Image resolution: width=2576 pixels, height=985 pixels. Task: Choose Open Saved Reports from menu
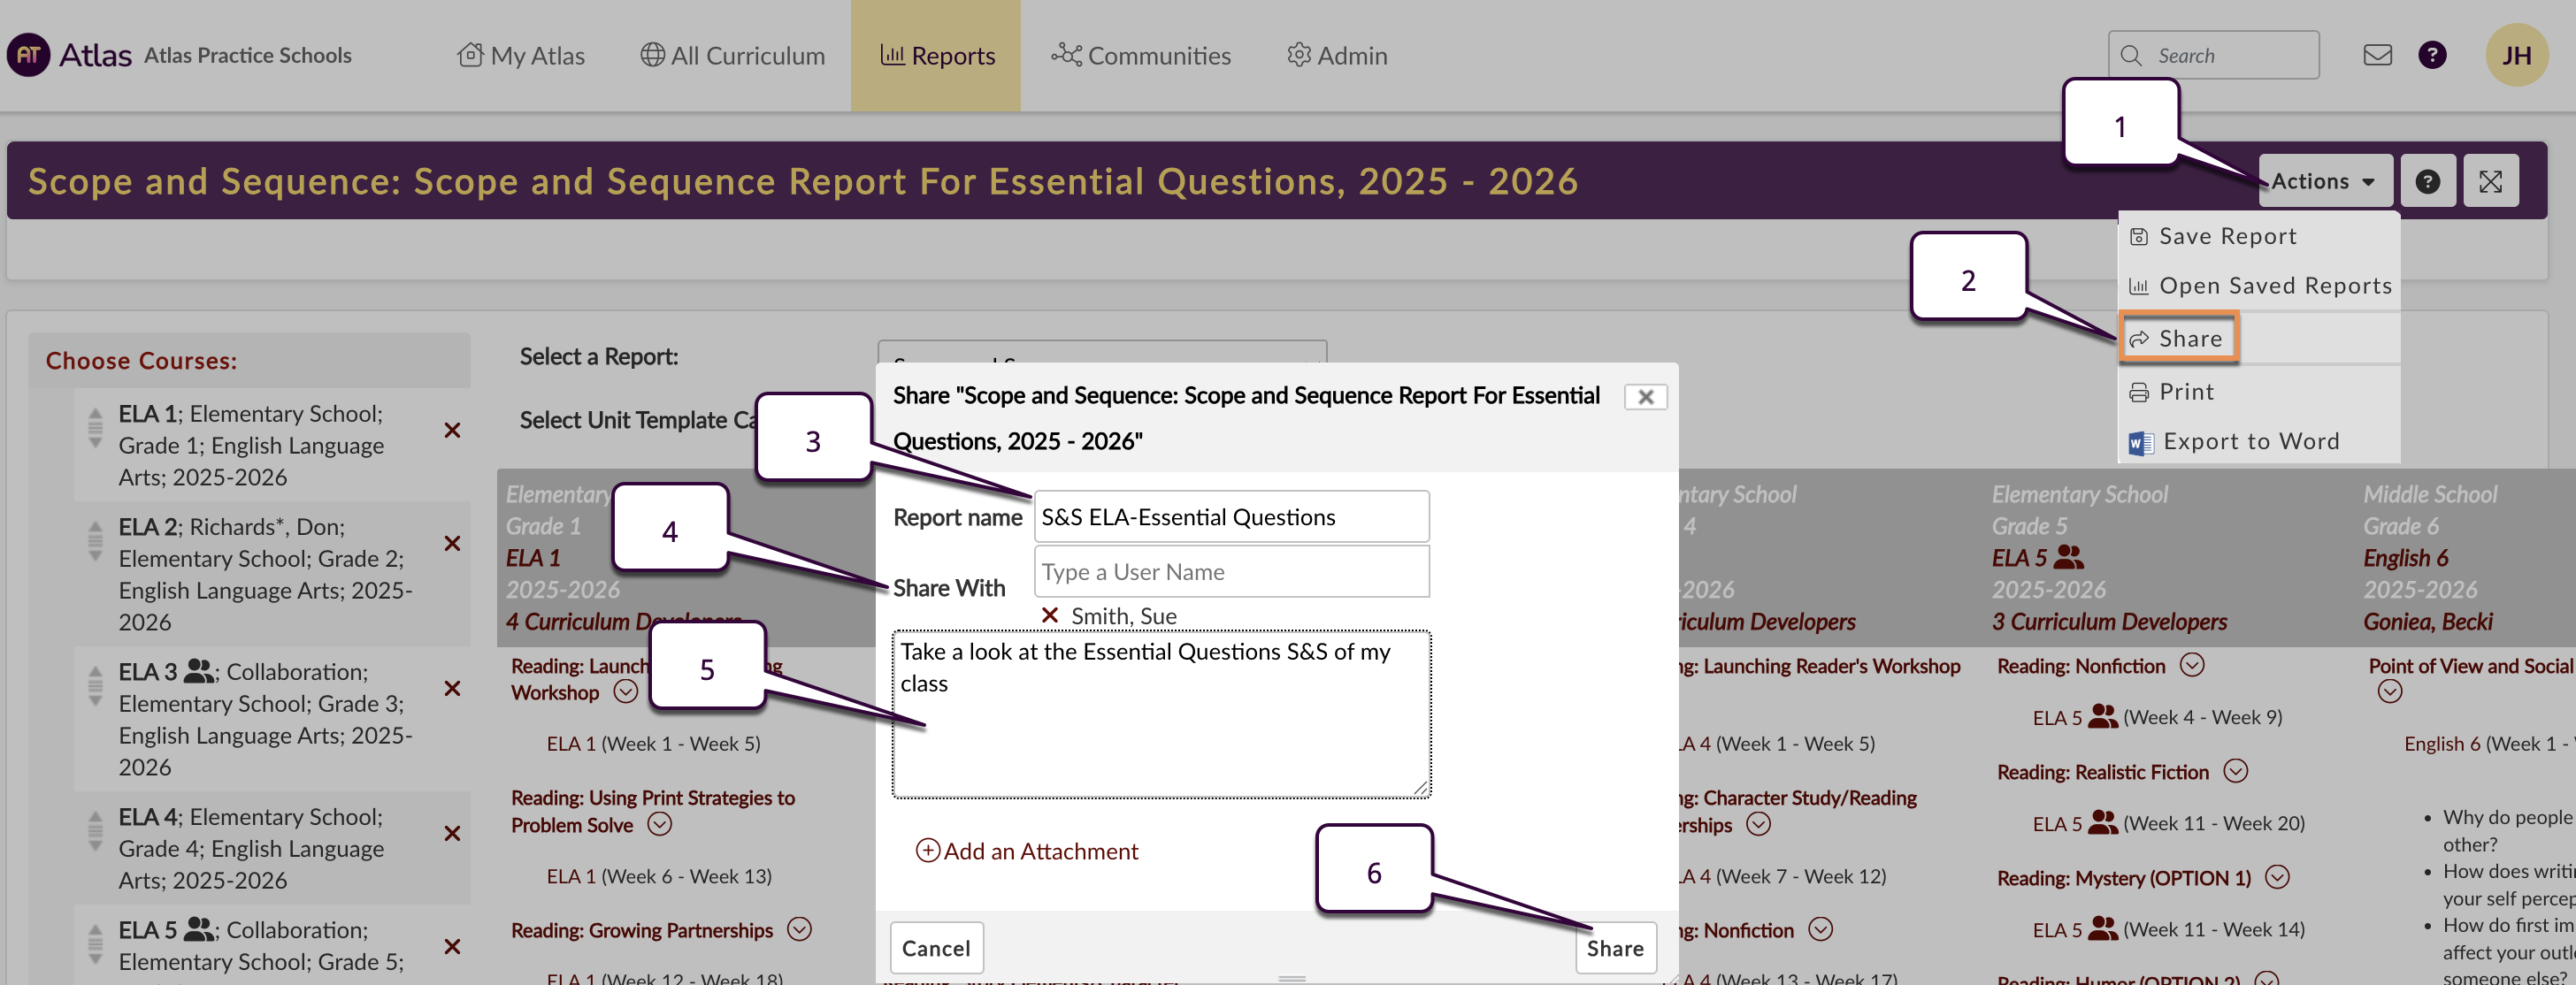pyautogui.click(x=2274, y=286)
